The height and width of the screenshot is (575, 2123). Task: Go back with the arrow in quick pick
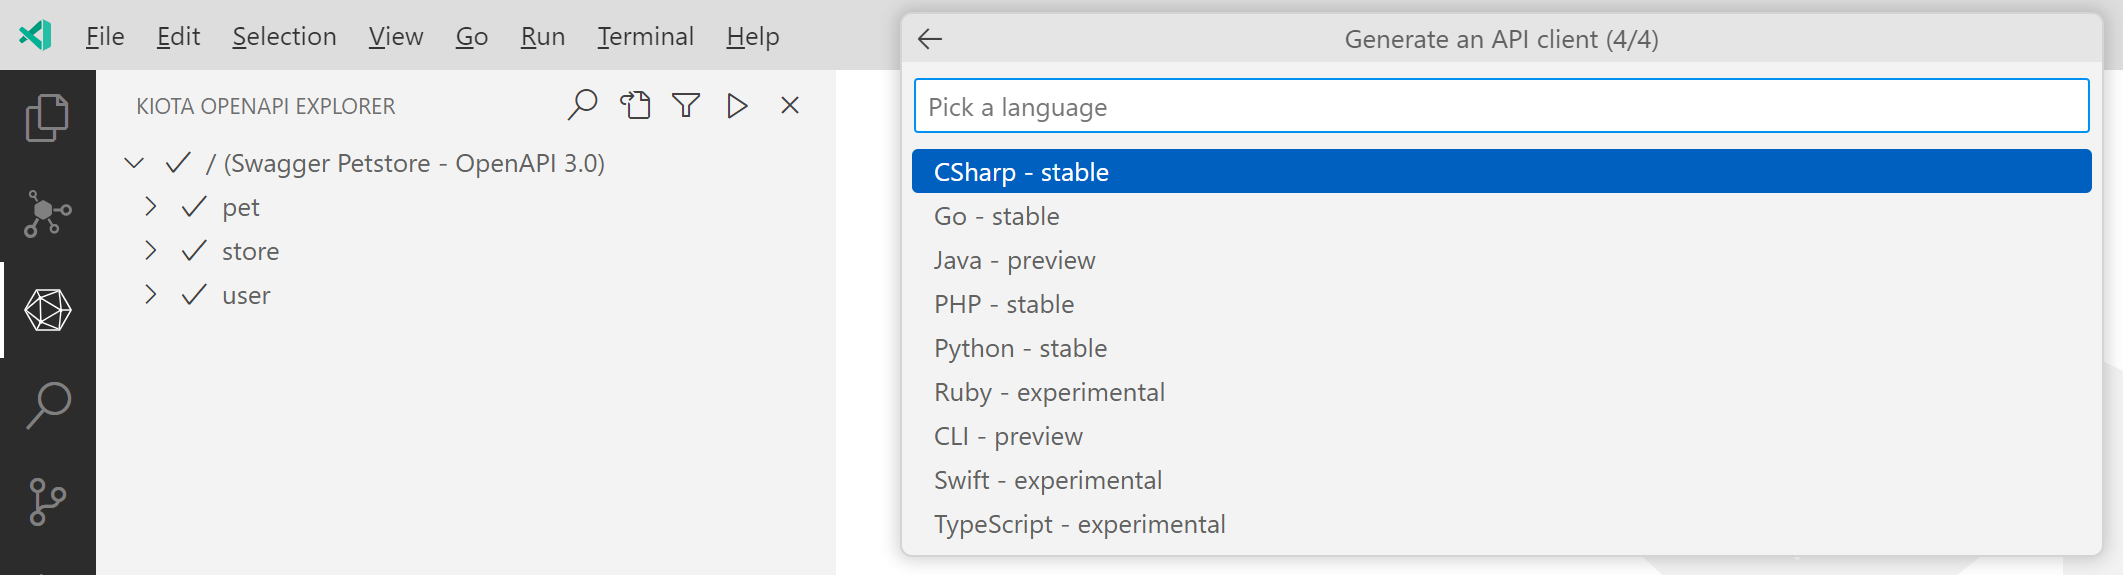(930, 39)
